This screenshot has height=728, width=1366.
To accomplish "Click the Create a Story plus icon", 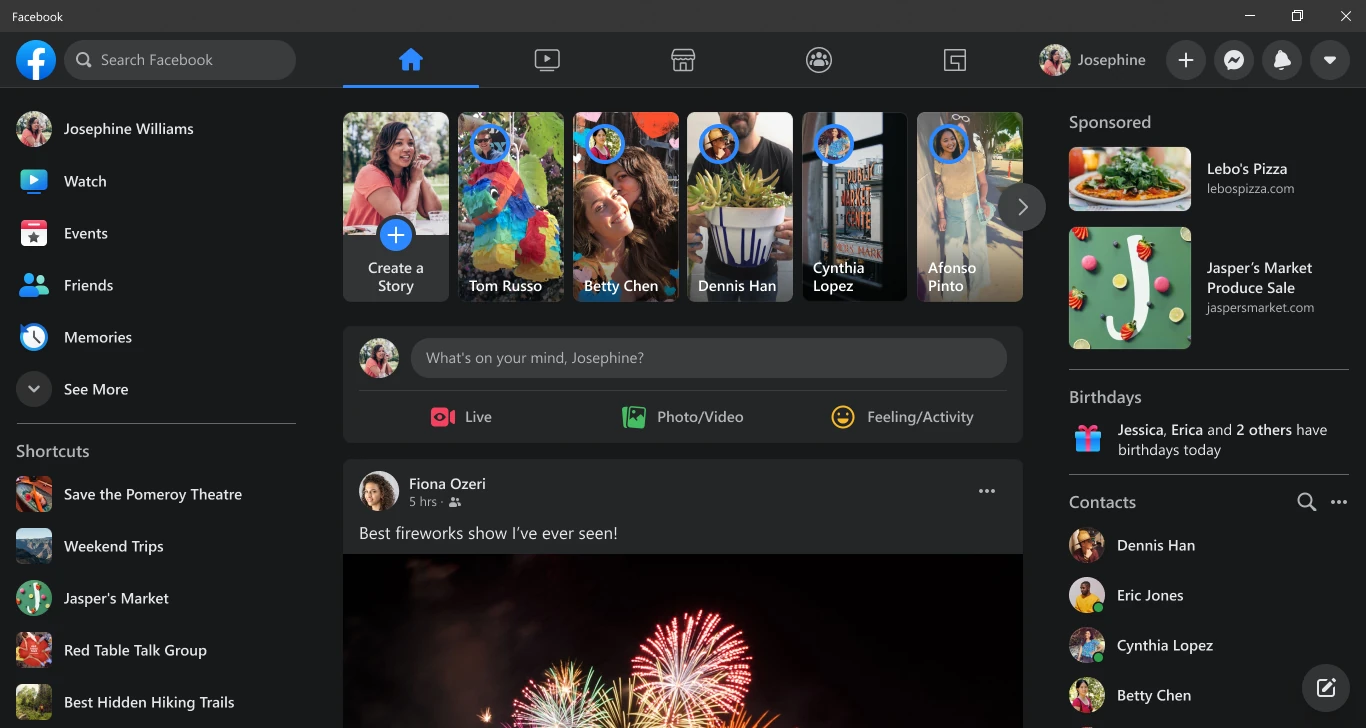I will pos(396,235).
